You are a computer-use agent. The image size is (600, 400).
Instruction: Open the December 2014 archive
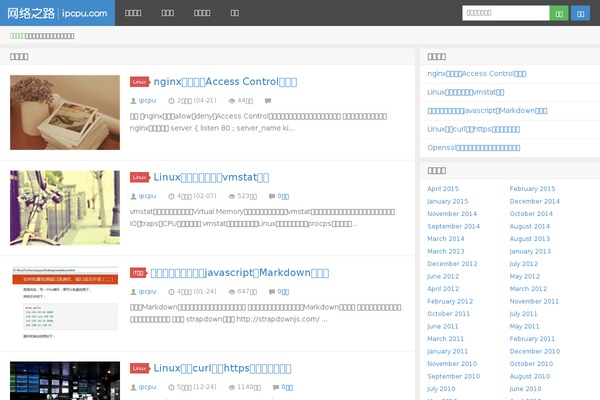pos(535,201)
